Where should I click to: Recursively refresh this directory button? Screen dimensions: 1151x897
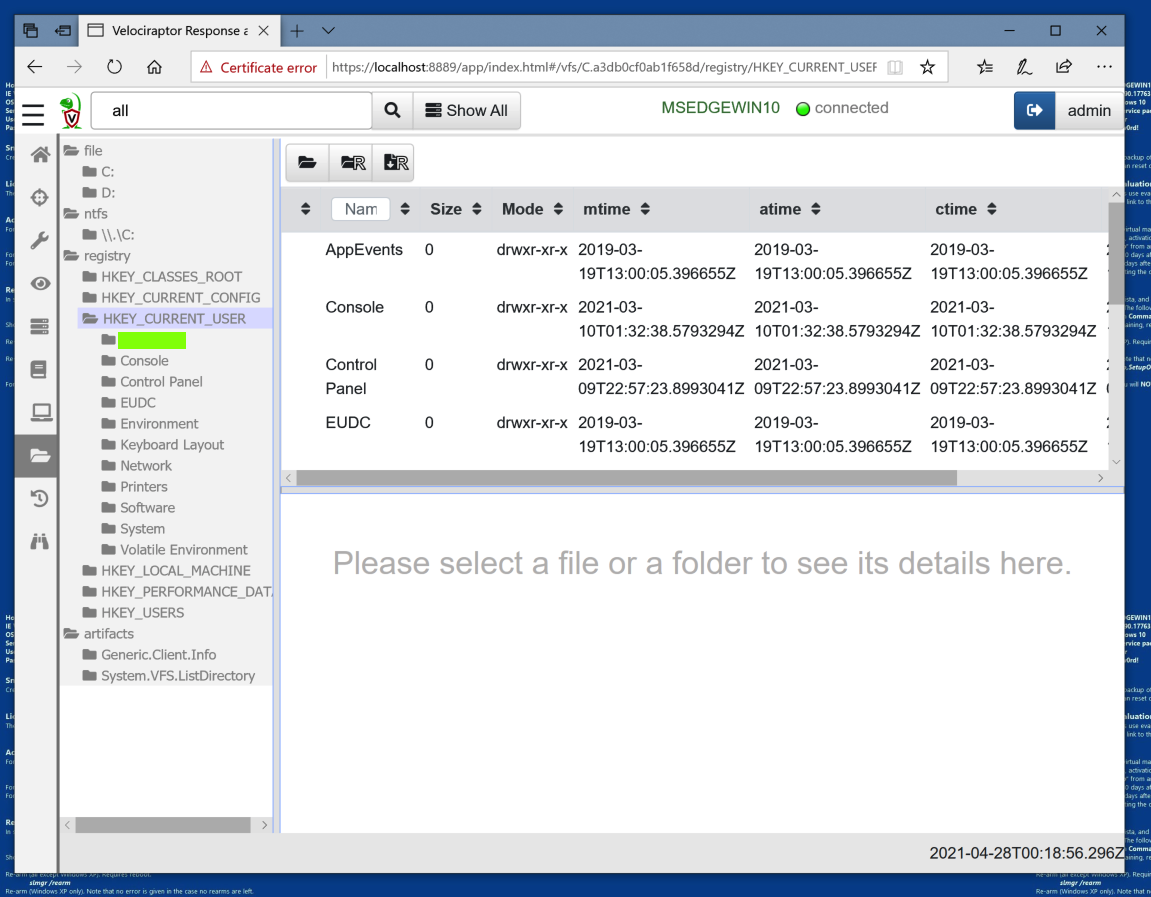coord(352,162)
